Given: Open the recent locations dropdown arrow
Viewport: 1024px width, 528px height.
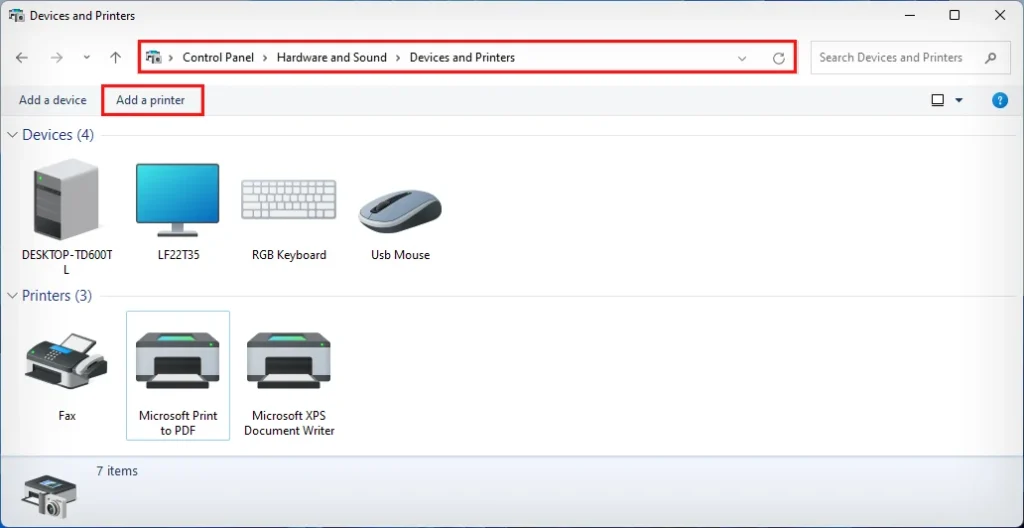Looking at the screenshot, I should 87,58.
